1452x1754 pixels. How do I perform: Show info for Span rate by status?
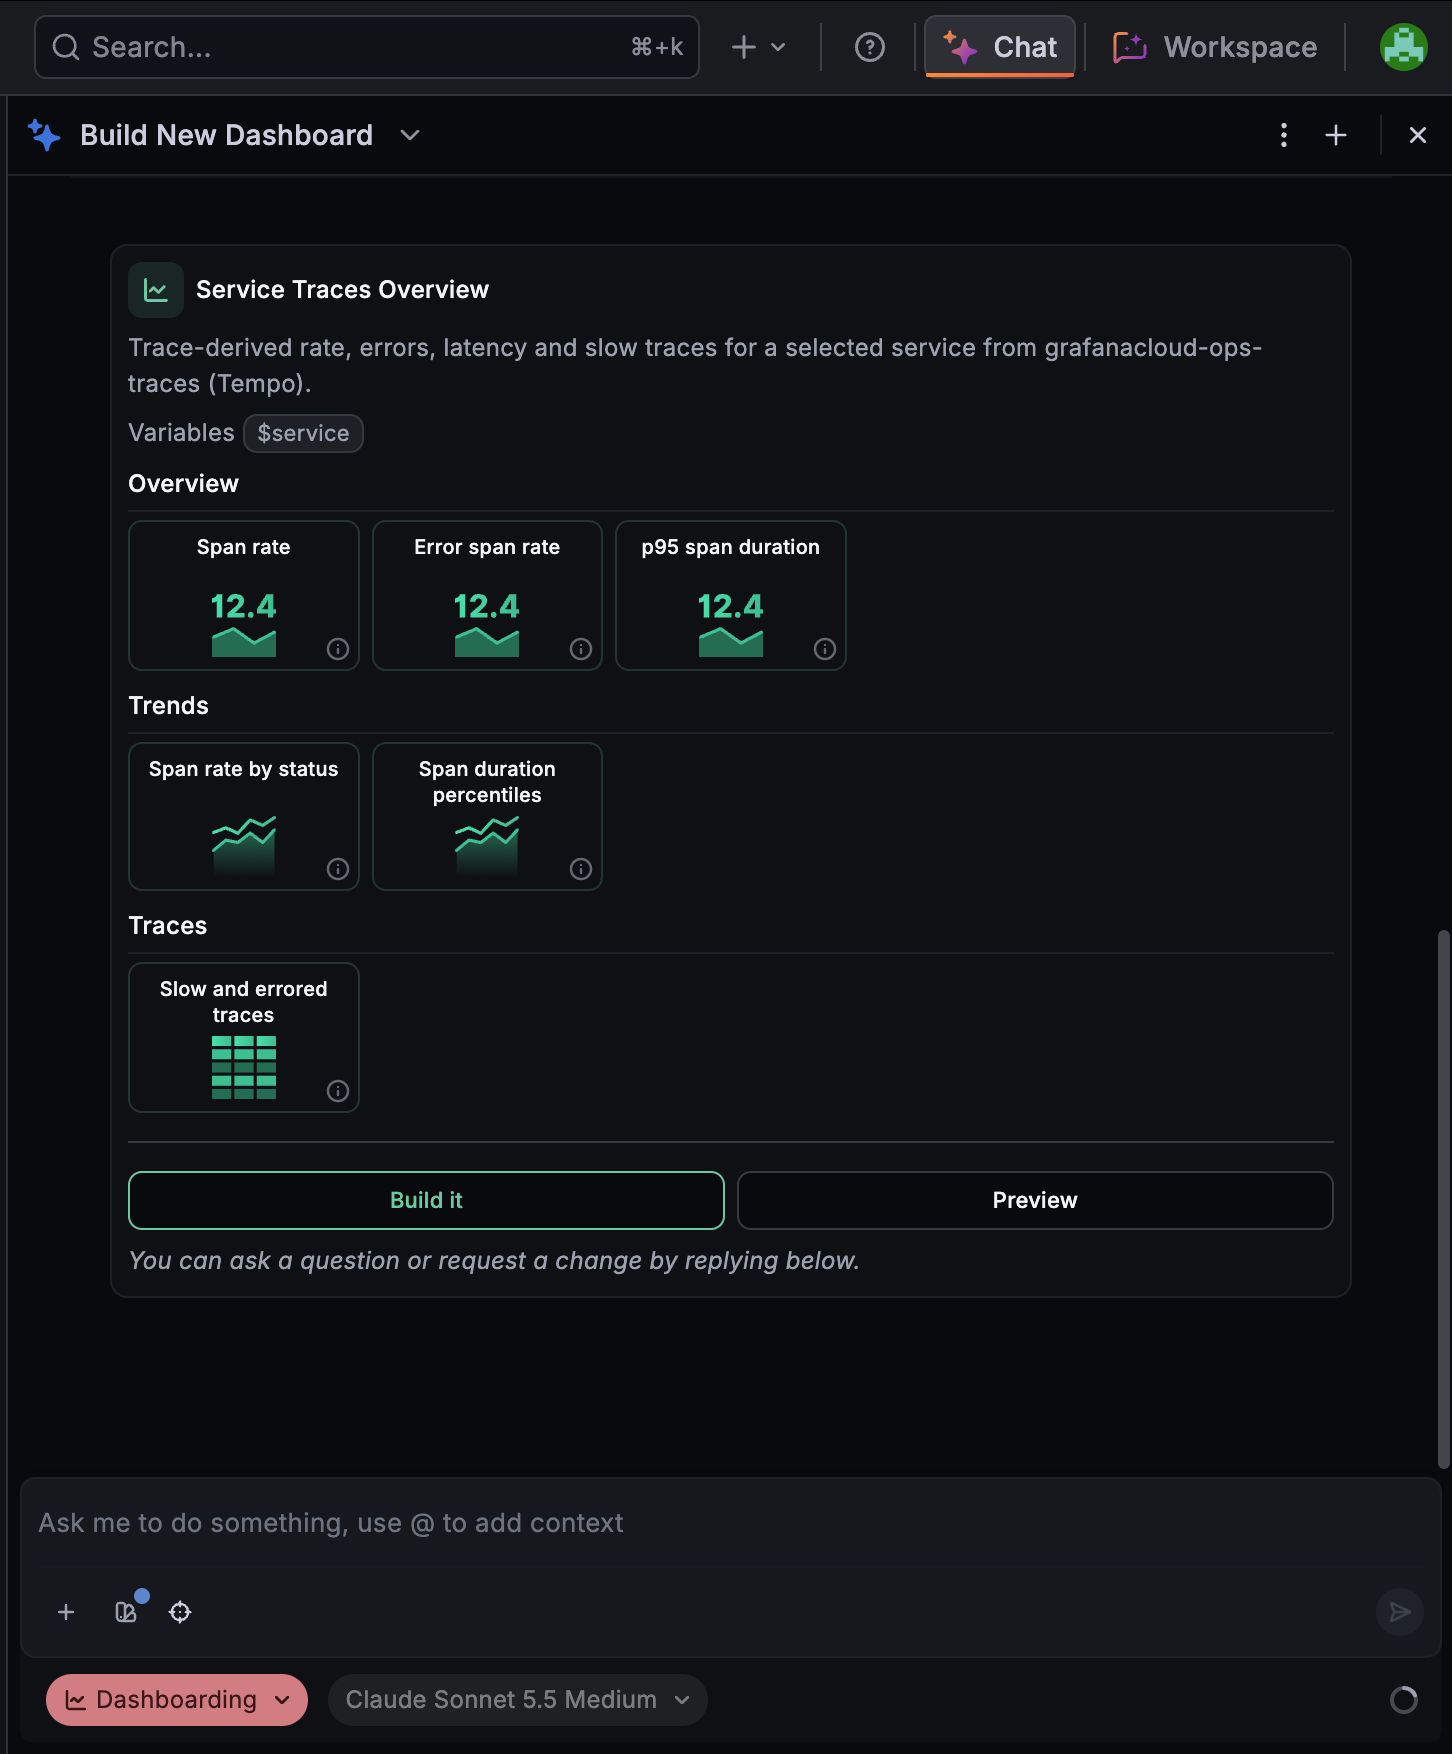point(338,869)
